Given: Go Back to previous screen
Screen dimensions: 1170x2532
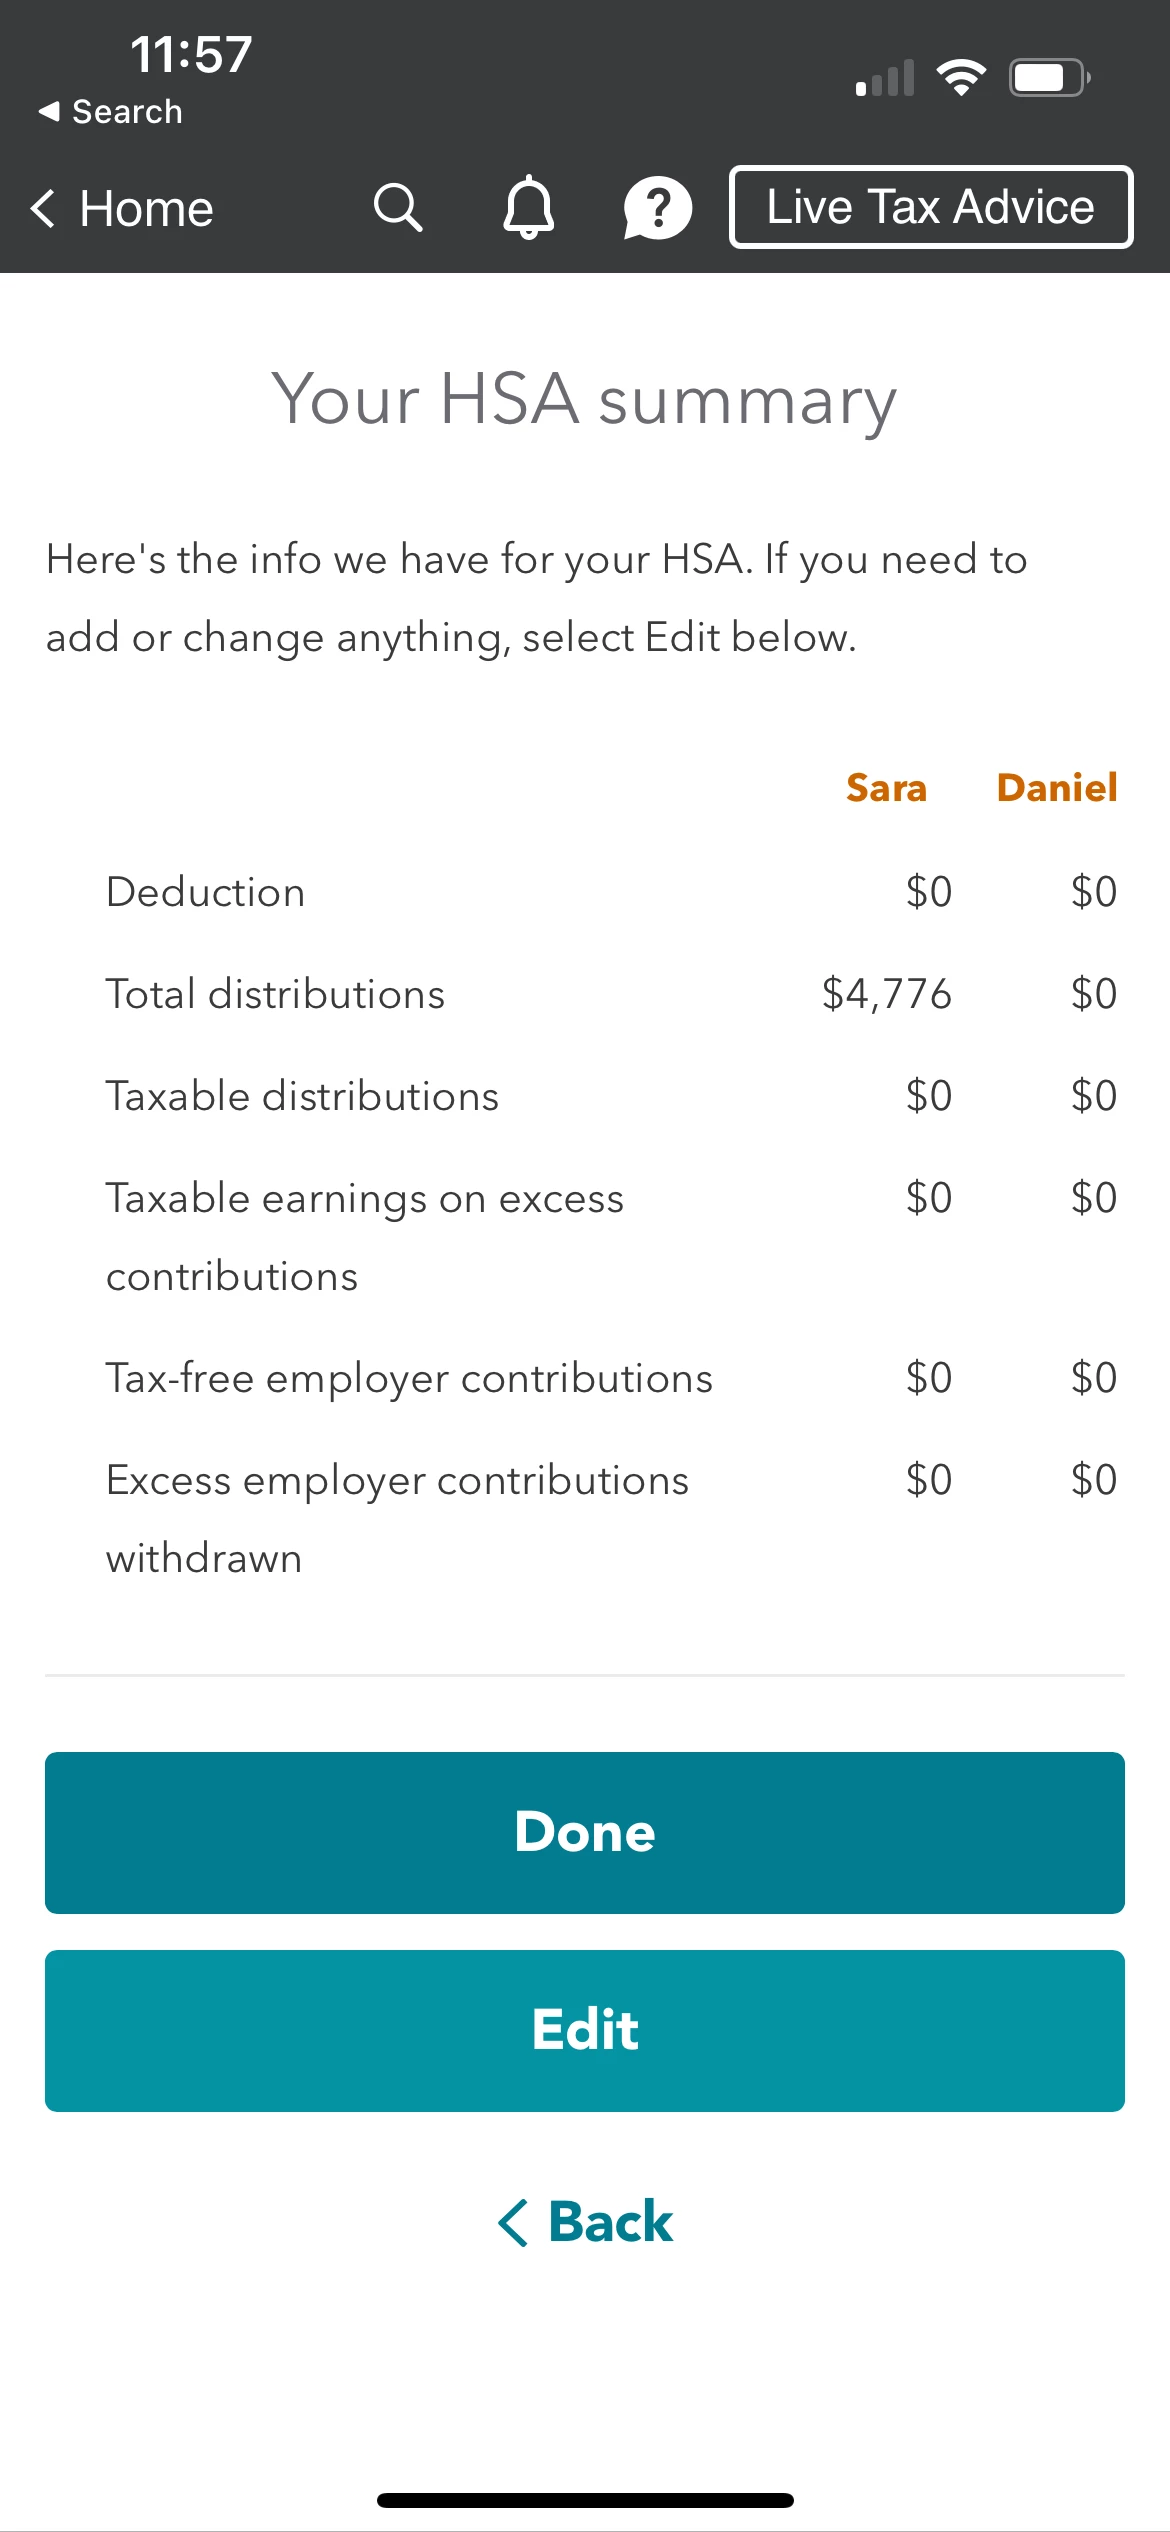Looking at the screenshot, I should point(586,2222).
